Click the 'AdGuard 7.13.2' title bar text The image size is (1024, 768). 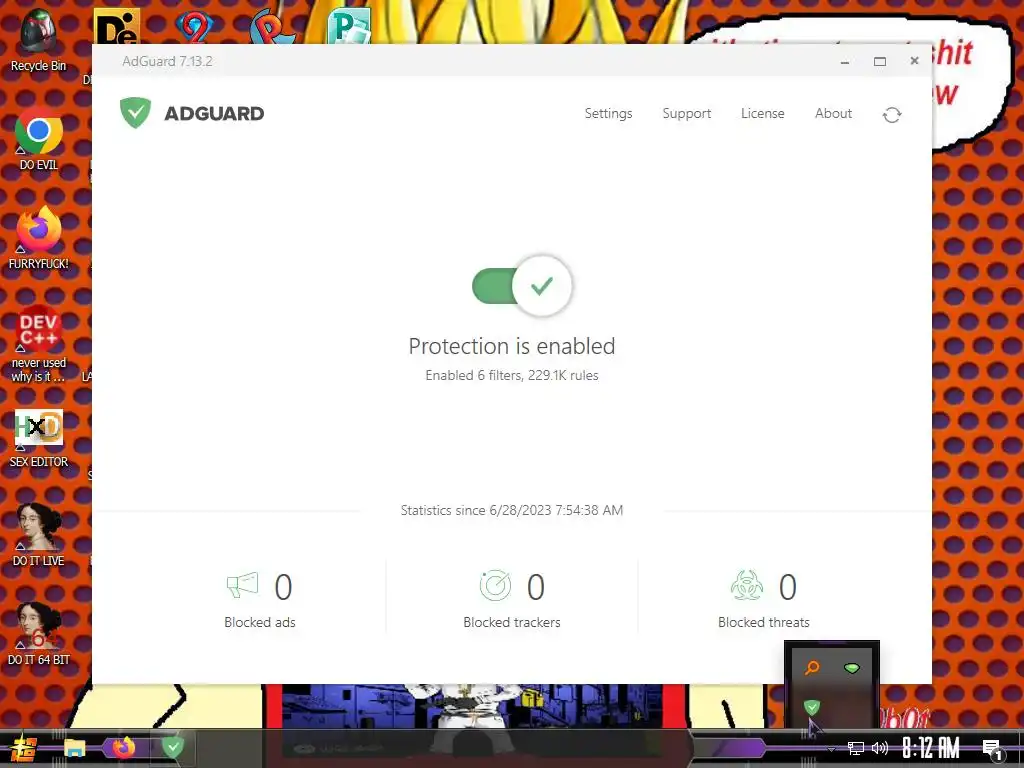click(167, 61)
